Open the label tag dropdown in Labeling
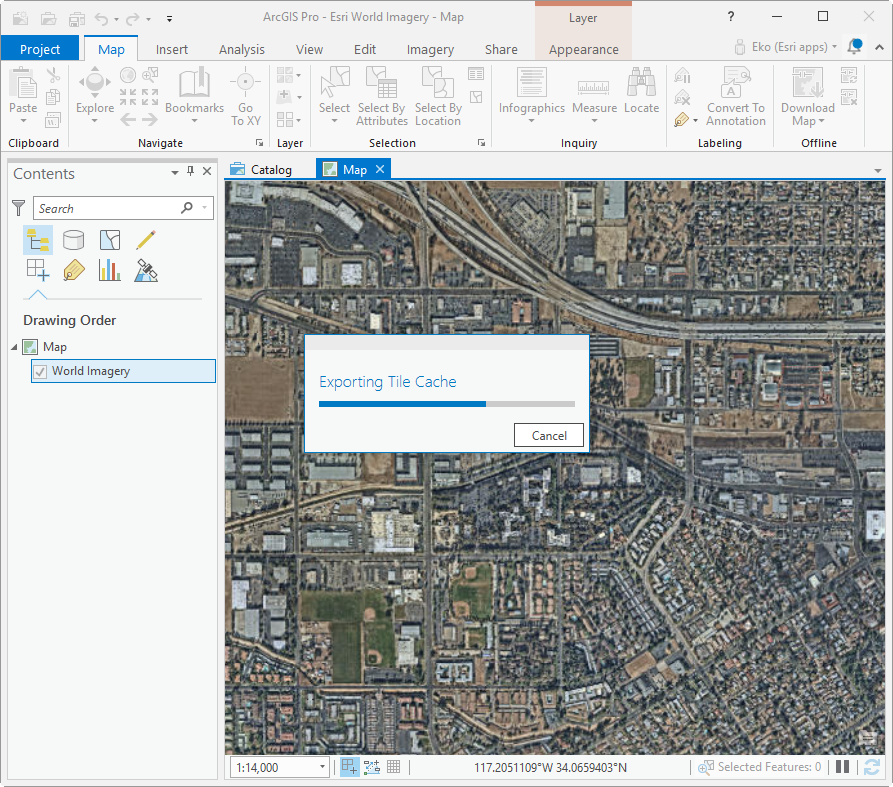The height and width of the screenshot is (787, 893). [695, 120]
